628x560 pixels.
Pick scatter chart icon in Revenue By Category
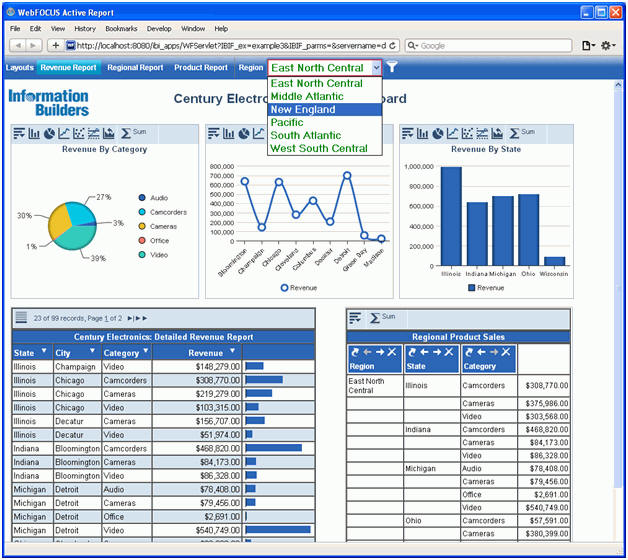(79, 133)
